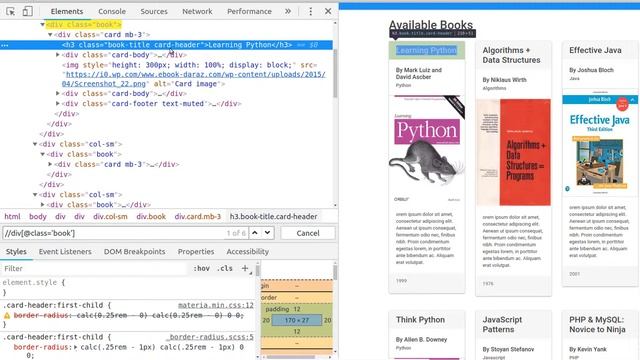This screenshot has height=360, width=640.
Task: Collapse the first card mb-3 div
Action: (x=50, y=35)
